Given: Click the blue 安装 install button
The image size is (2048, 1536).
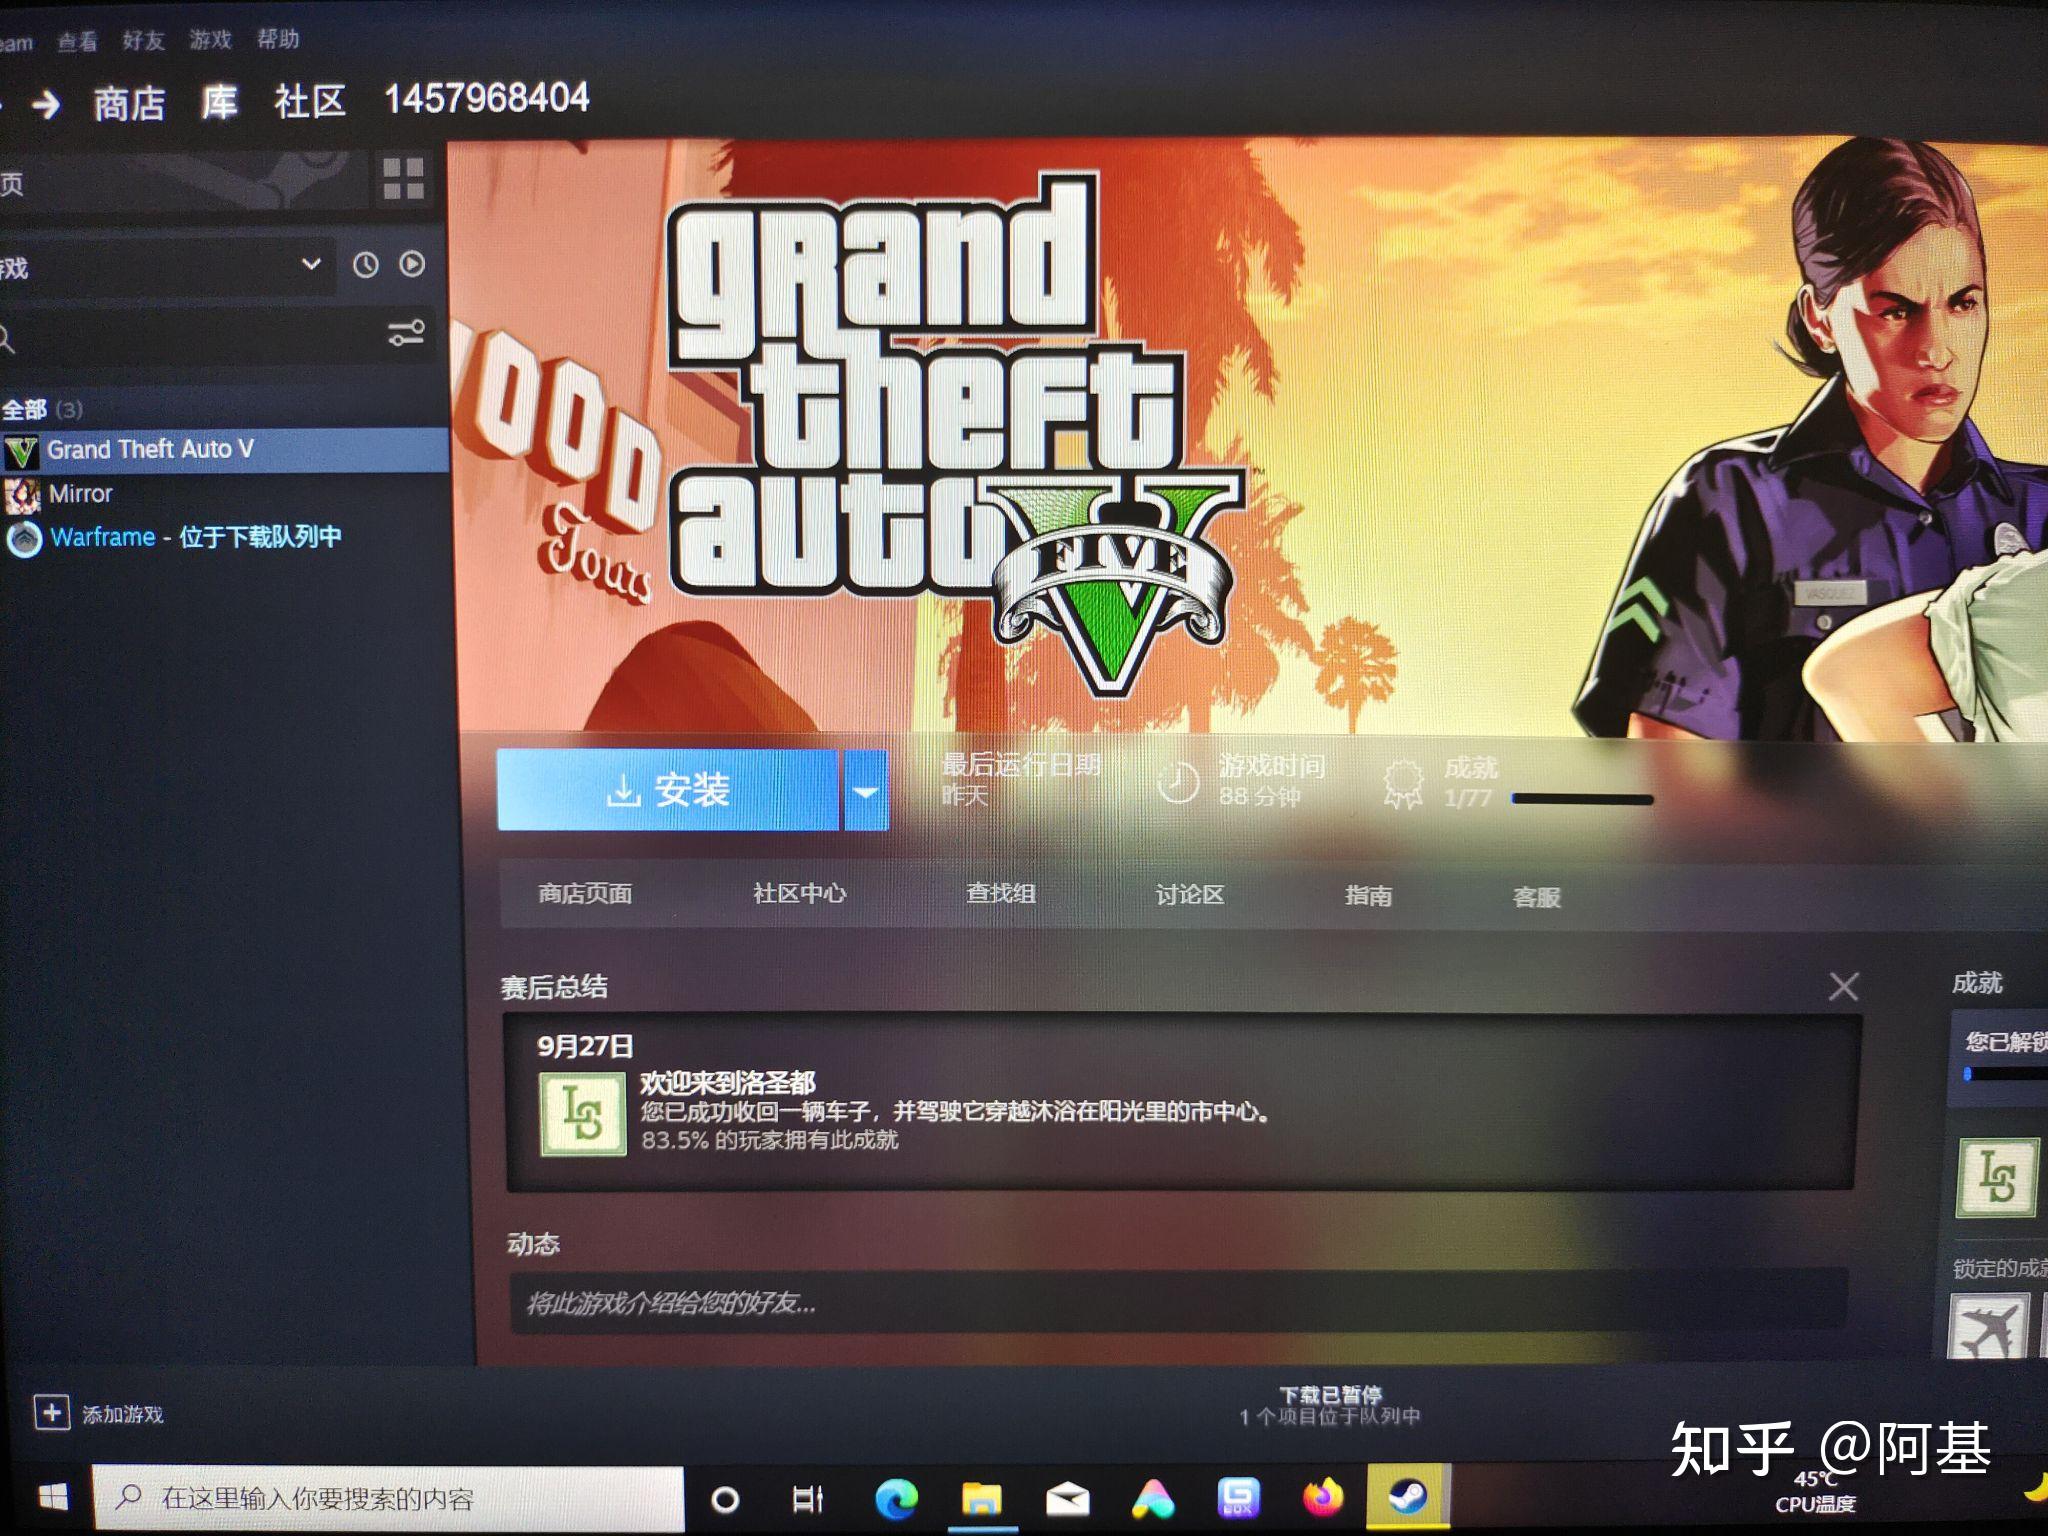Looking at the screenshot, I should pos(668,789).
